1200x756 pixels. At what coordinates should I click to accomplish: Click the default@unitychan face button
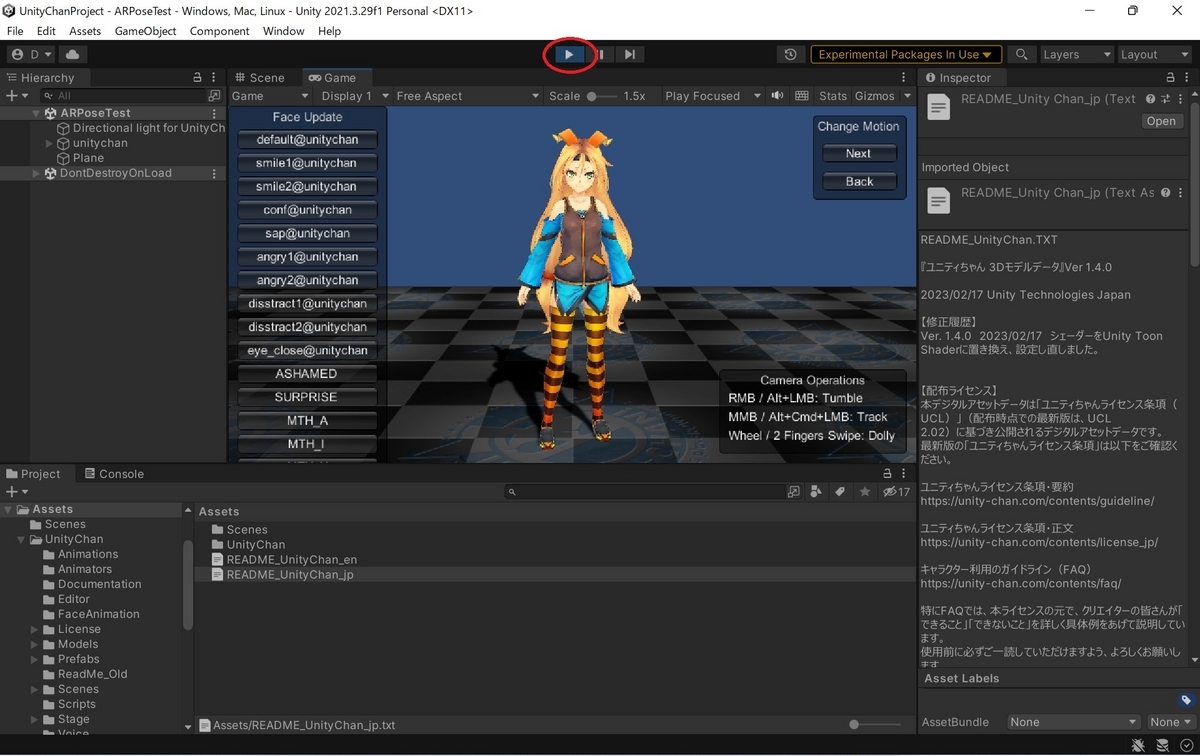point(307,140)
